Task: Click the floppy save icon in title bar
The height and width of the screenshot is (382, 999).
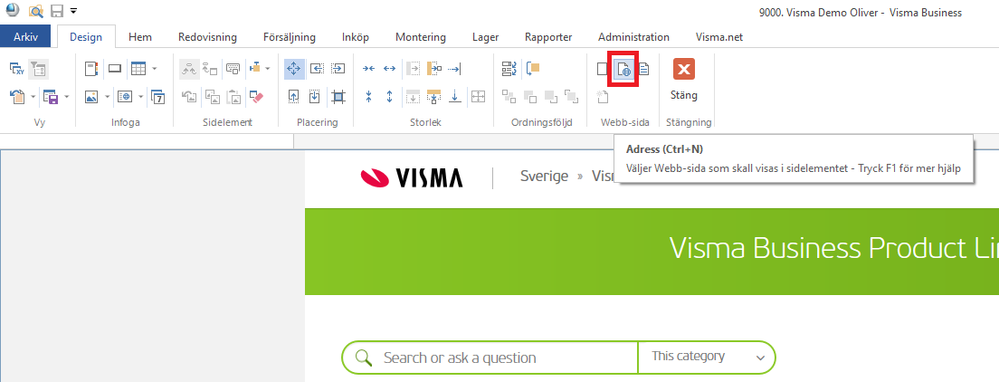Action: tap(57, 11)
